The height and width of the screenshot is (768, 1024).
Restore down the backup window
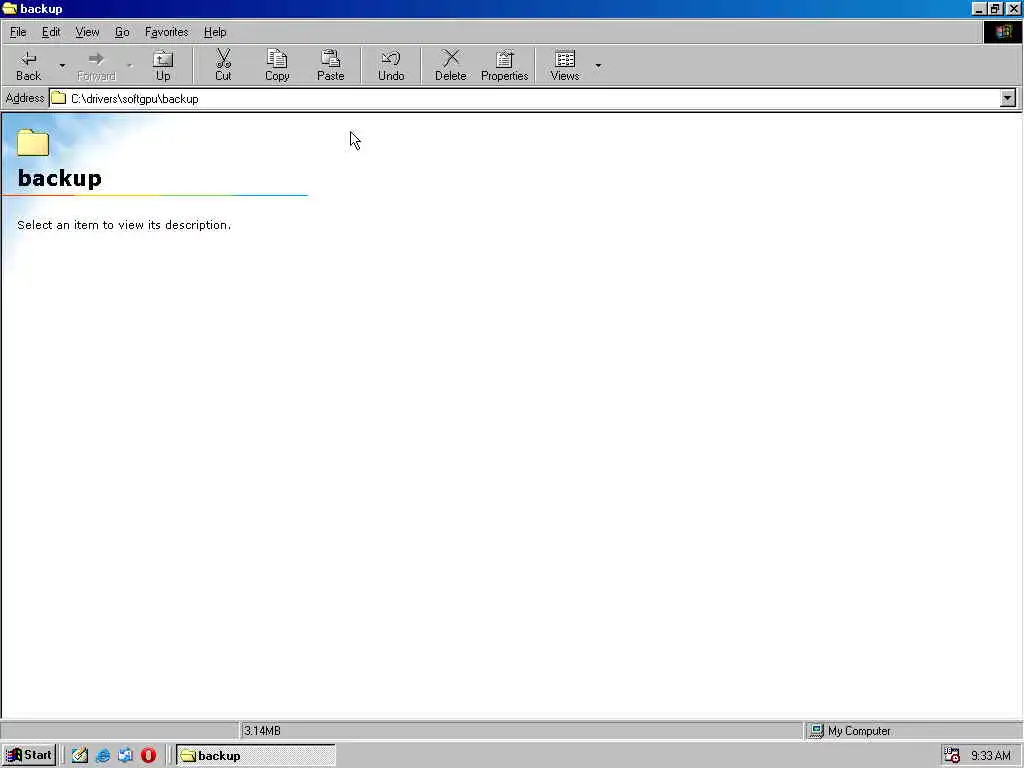coord(995,8)
